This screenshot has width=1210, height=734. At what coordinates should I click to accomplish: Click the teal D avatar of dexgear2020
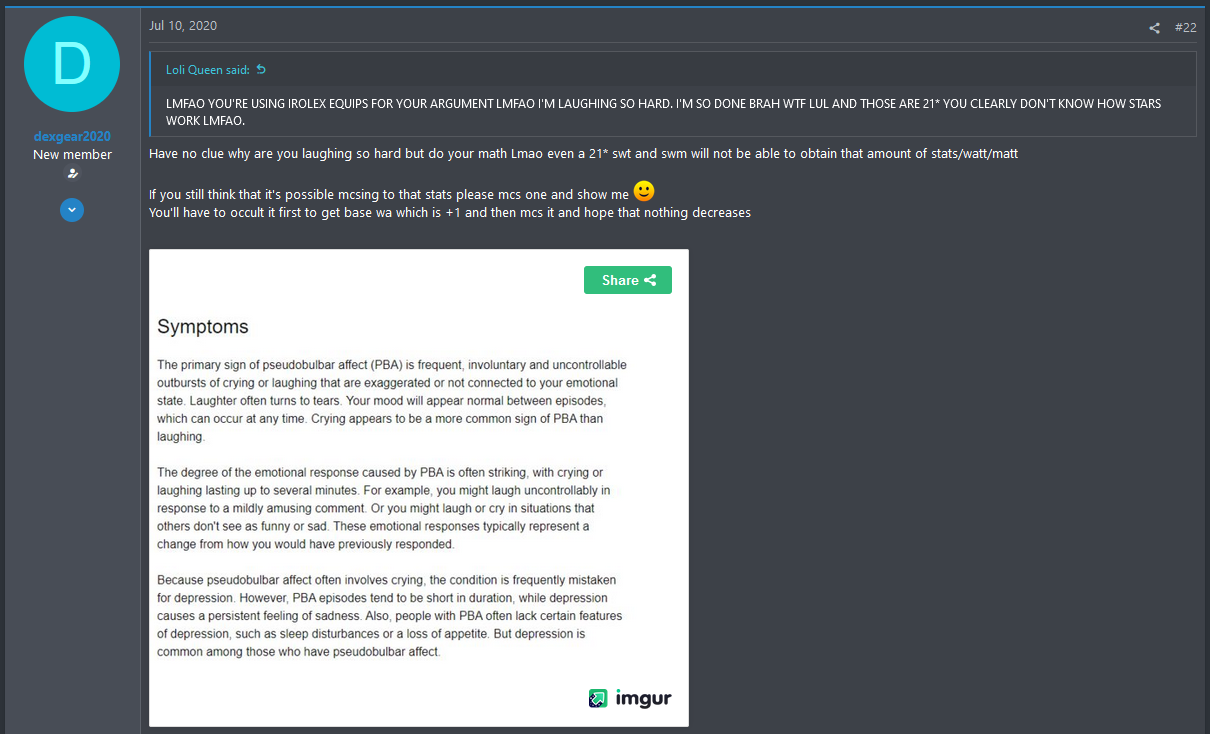(72, 64)
